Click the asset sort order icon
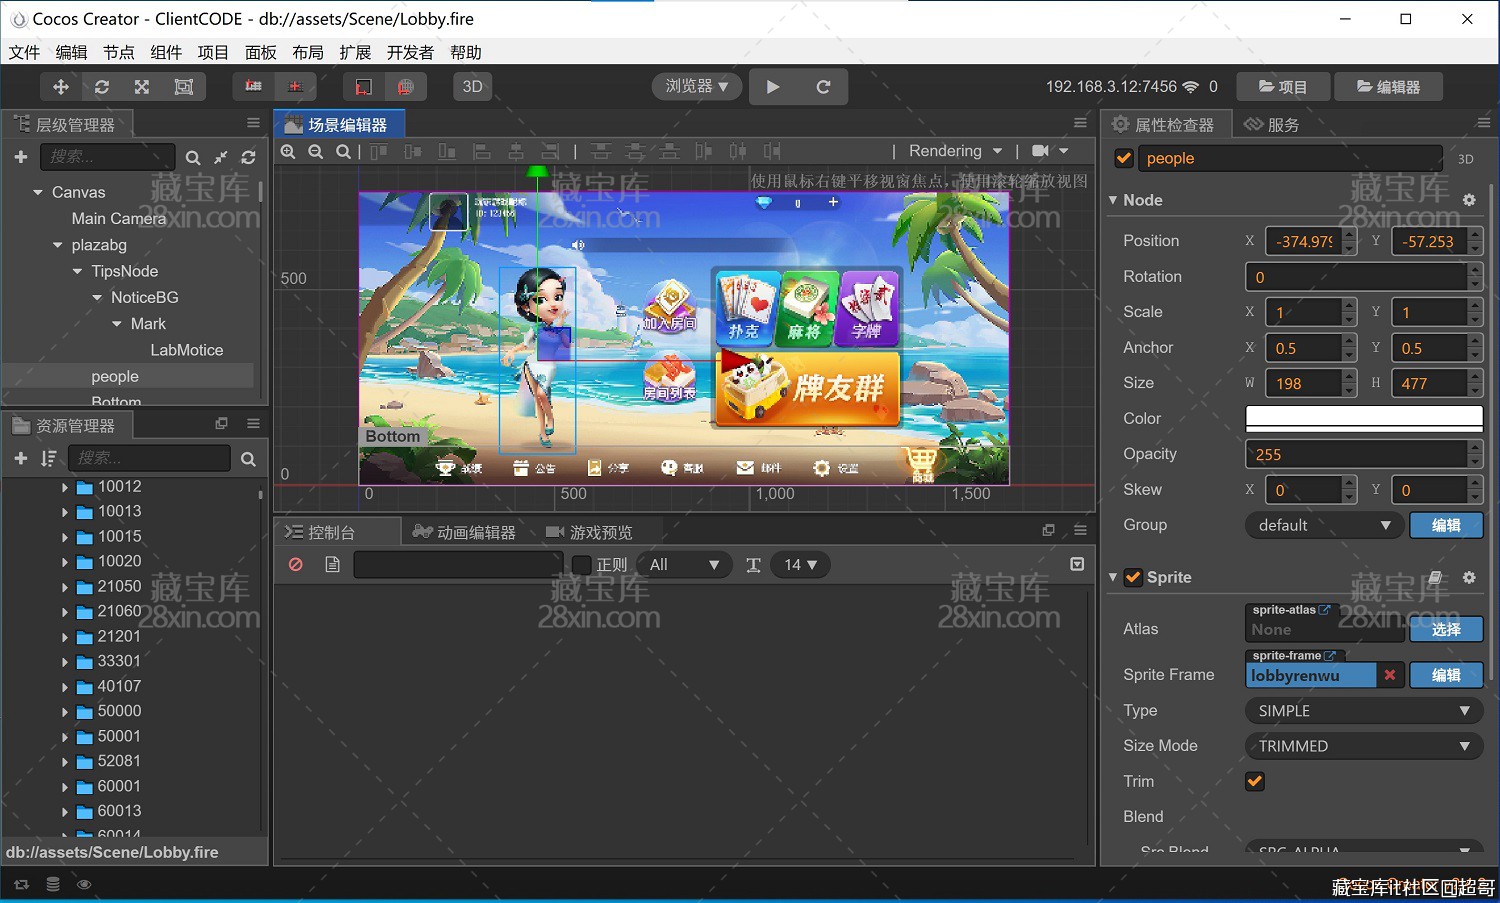The width and height of the screenshot is (1500, 903). pos(48,458)
